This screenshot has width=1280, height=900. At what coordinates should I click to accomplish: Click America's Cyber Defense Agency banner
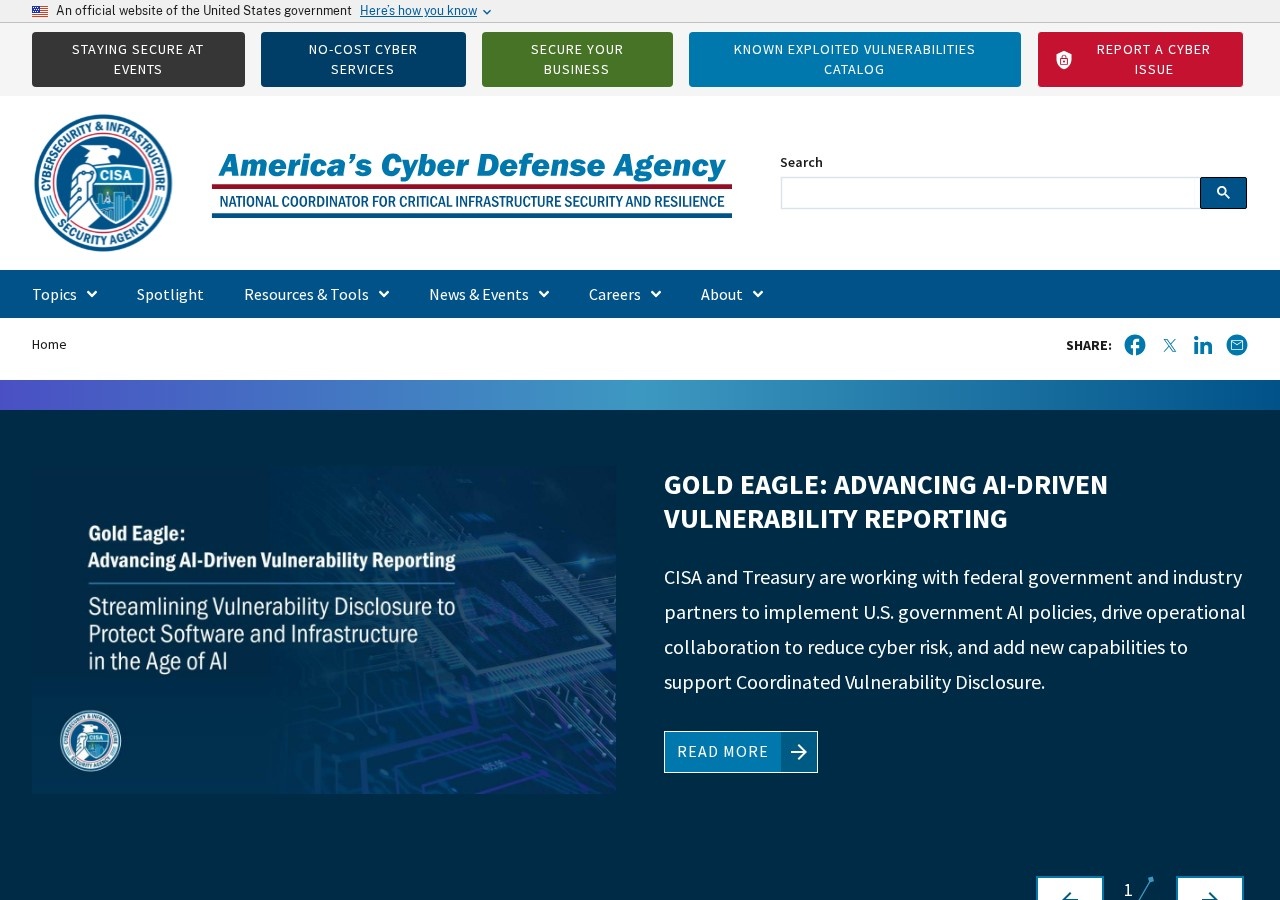(472, 184)
